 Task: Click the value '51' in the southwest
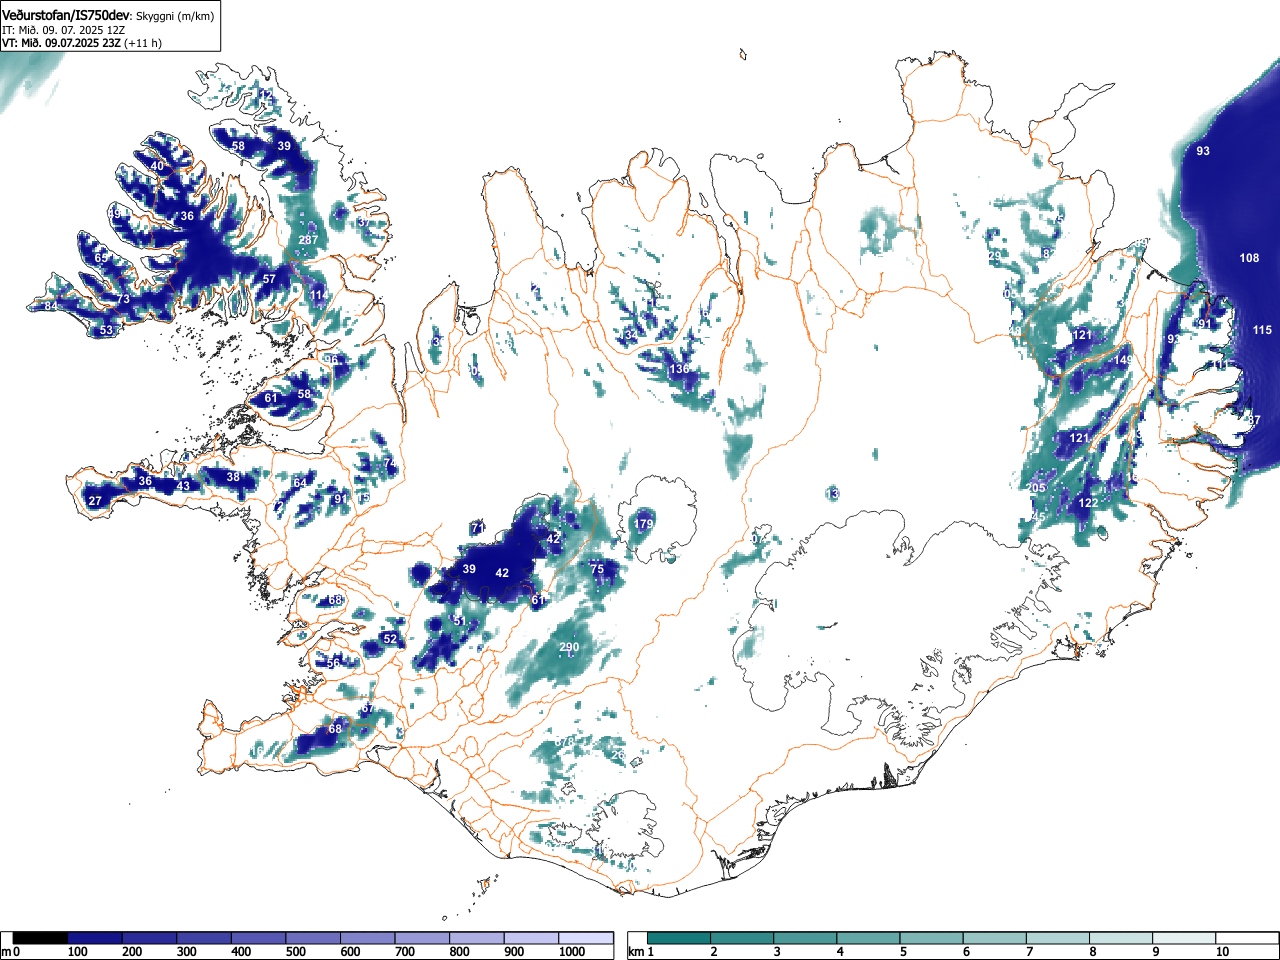(459, 621)
